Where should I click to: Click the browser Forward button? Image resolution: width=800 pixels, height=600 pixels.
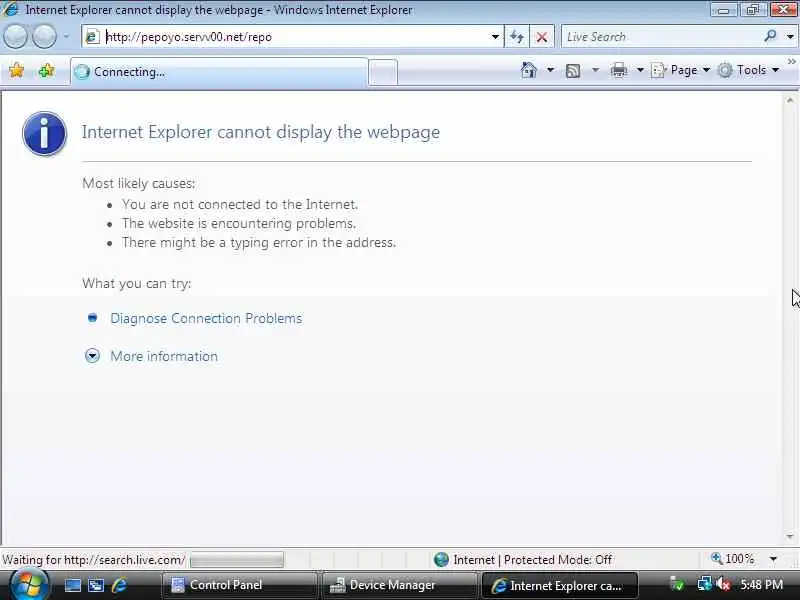coord(45,36)
